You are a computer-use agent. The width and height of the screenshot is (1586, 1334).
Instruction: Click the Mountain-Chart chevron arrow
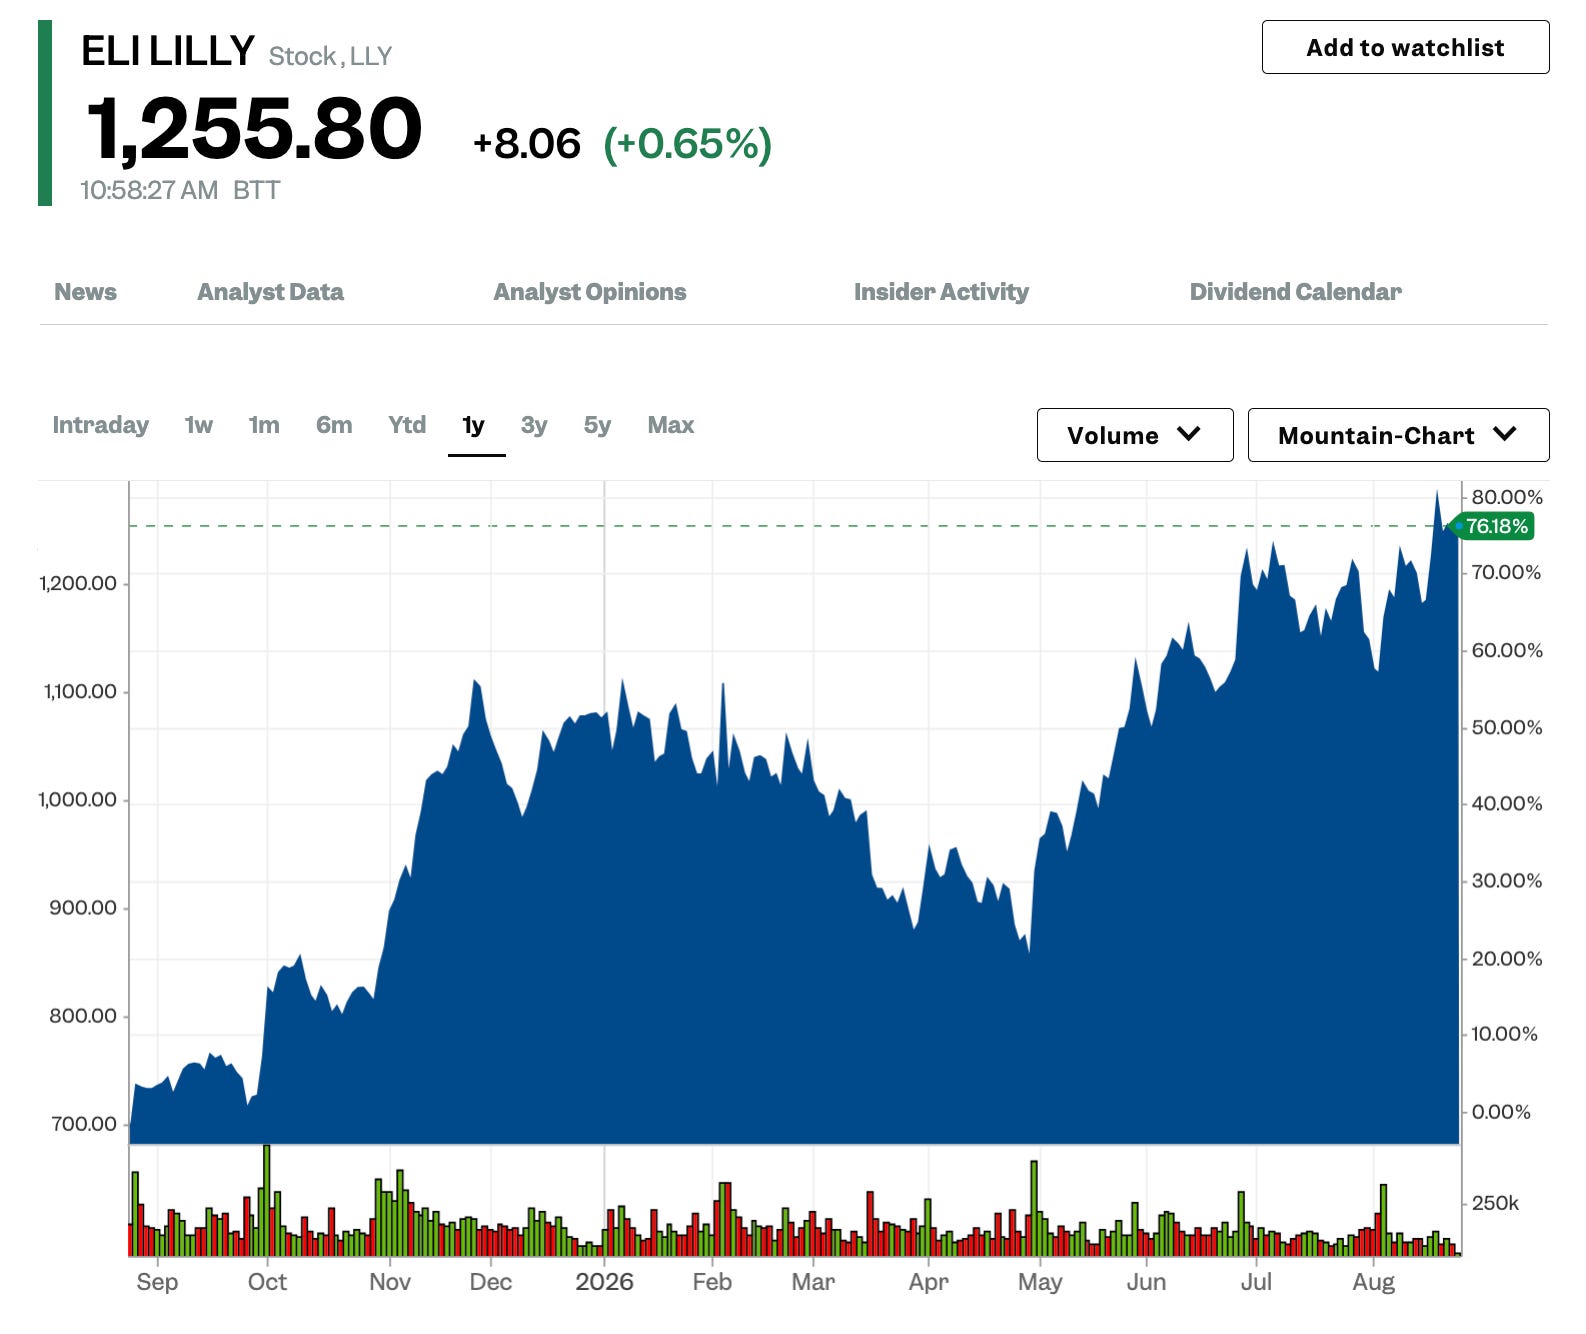click(x=1504, y=434)
